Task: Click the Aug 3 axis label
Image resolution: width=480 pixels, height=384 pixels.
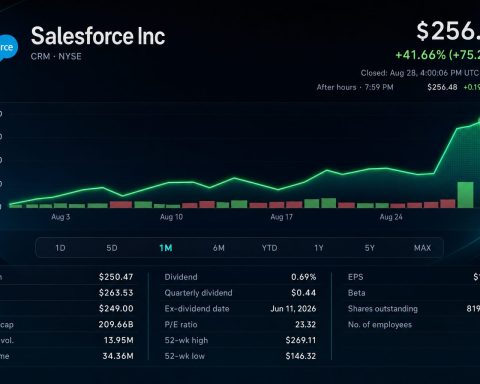Action: 61,217
